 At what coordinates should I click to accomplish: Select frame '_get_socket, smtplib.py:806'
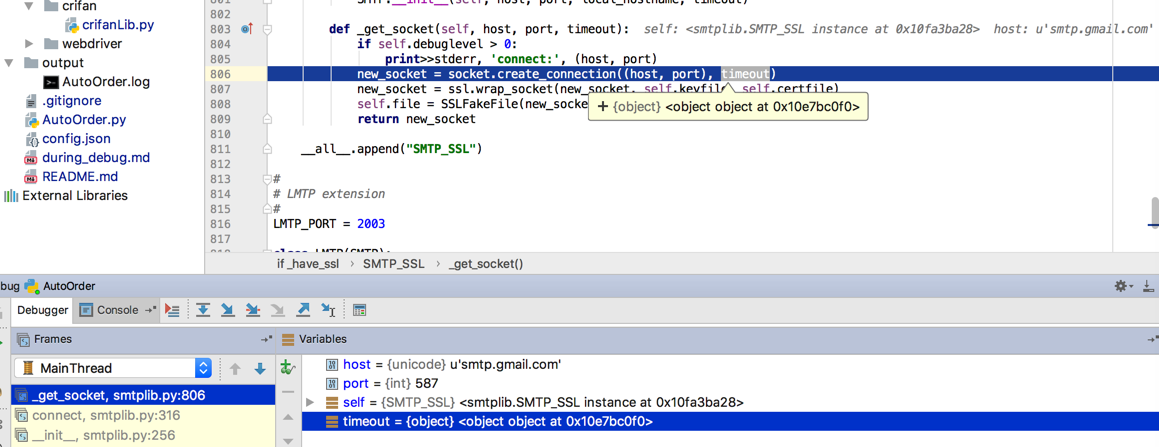[142, 395]
